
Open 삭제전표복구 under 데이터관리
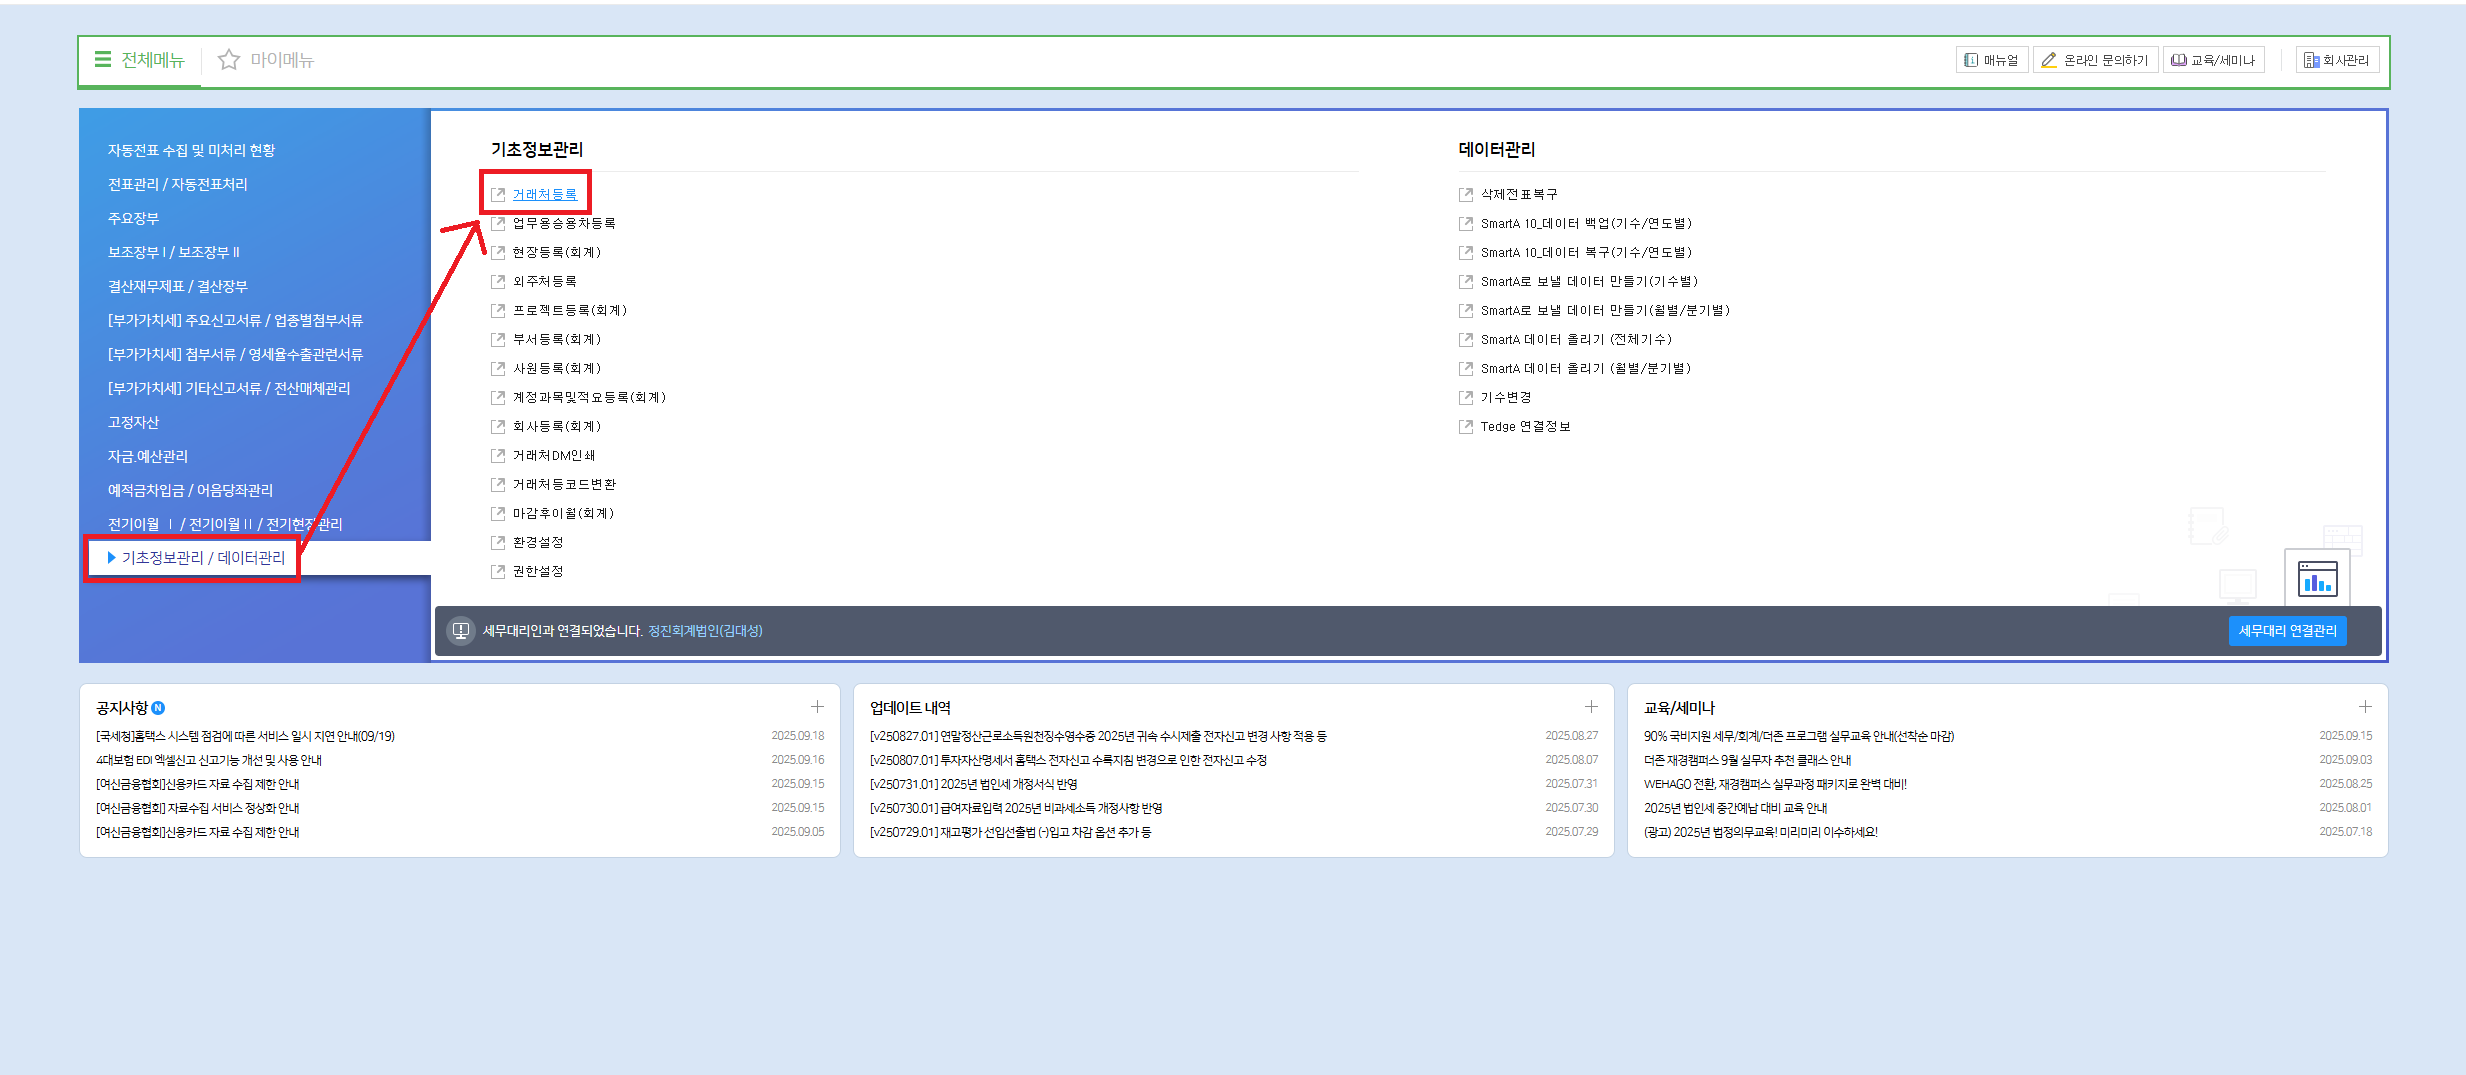[x=1518, y=195]
